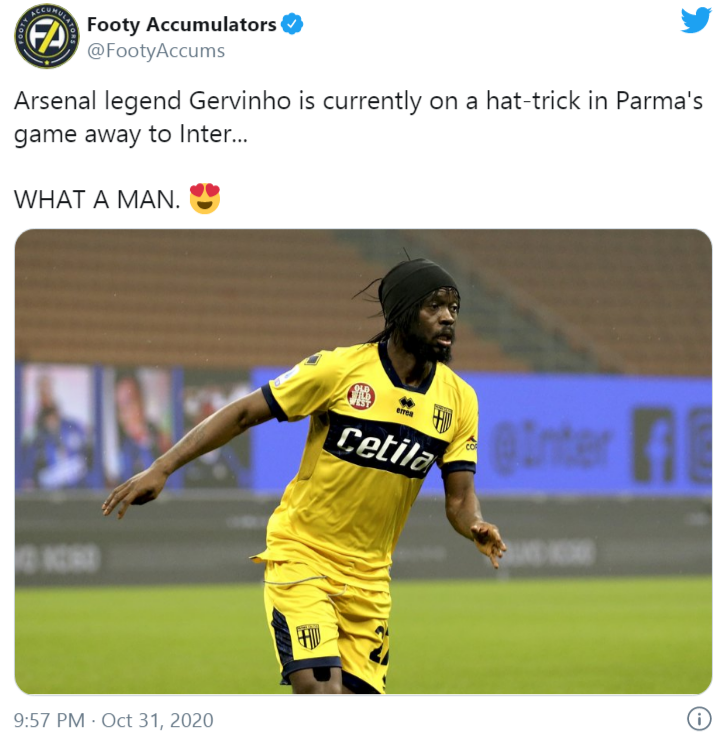Open the Footy Accumulators display name link
The height and width of the screenshot is (746, 723).
(x=181, y=24)
